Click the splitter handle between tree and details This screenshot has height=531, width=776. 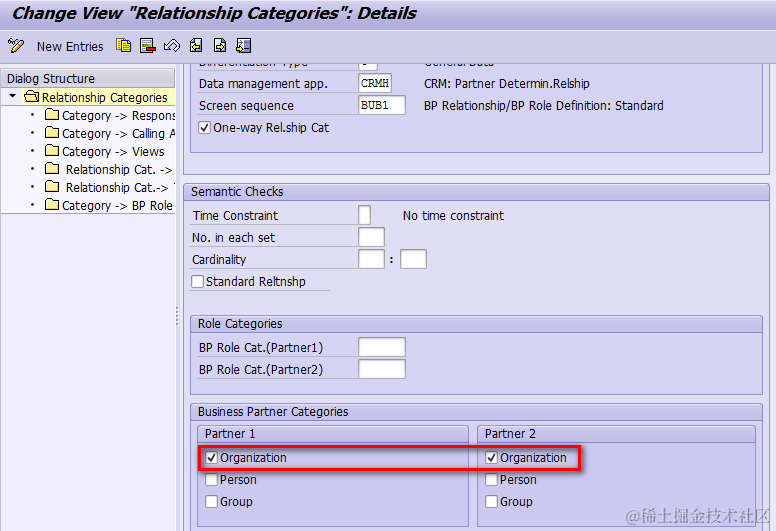pyautogui.click(x=177, y=316)
